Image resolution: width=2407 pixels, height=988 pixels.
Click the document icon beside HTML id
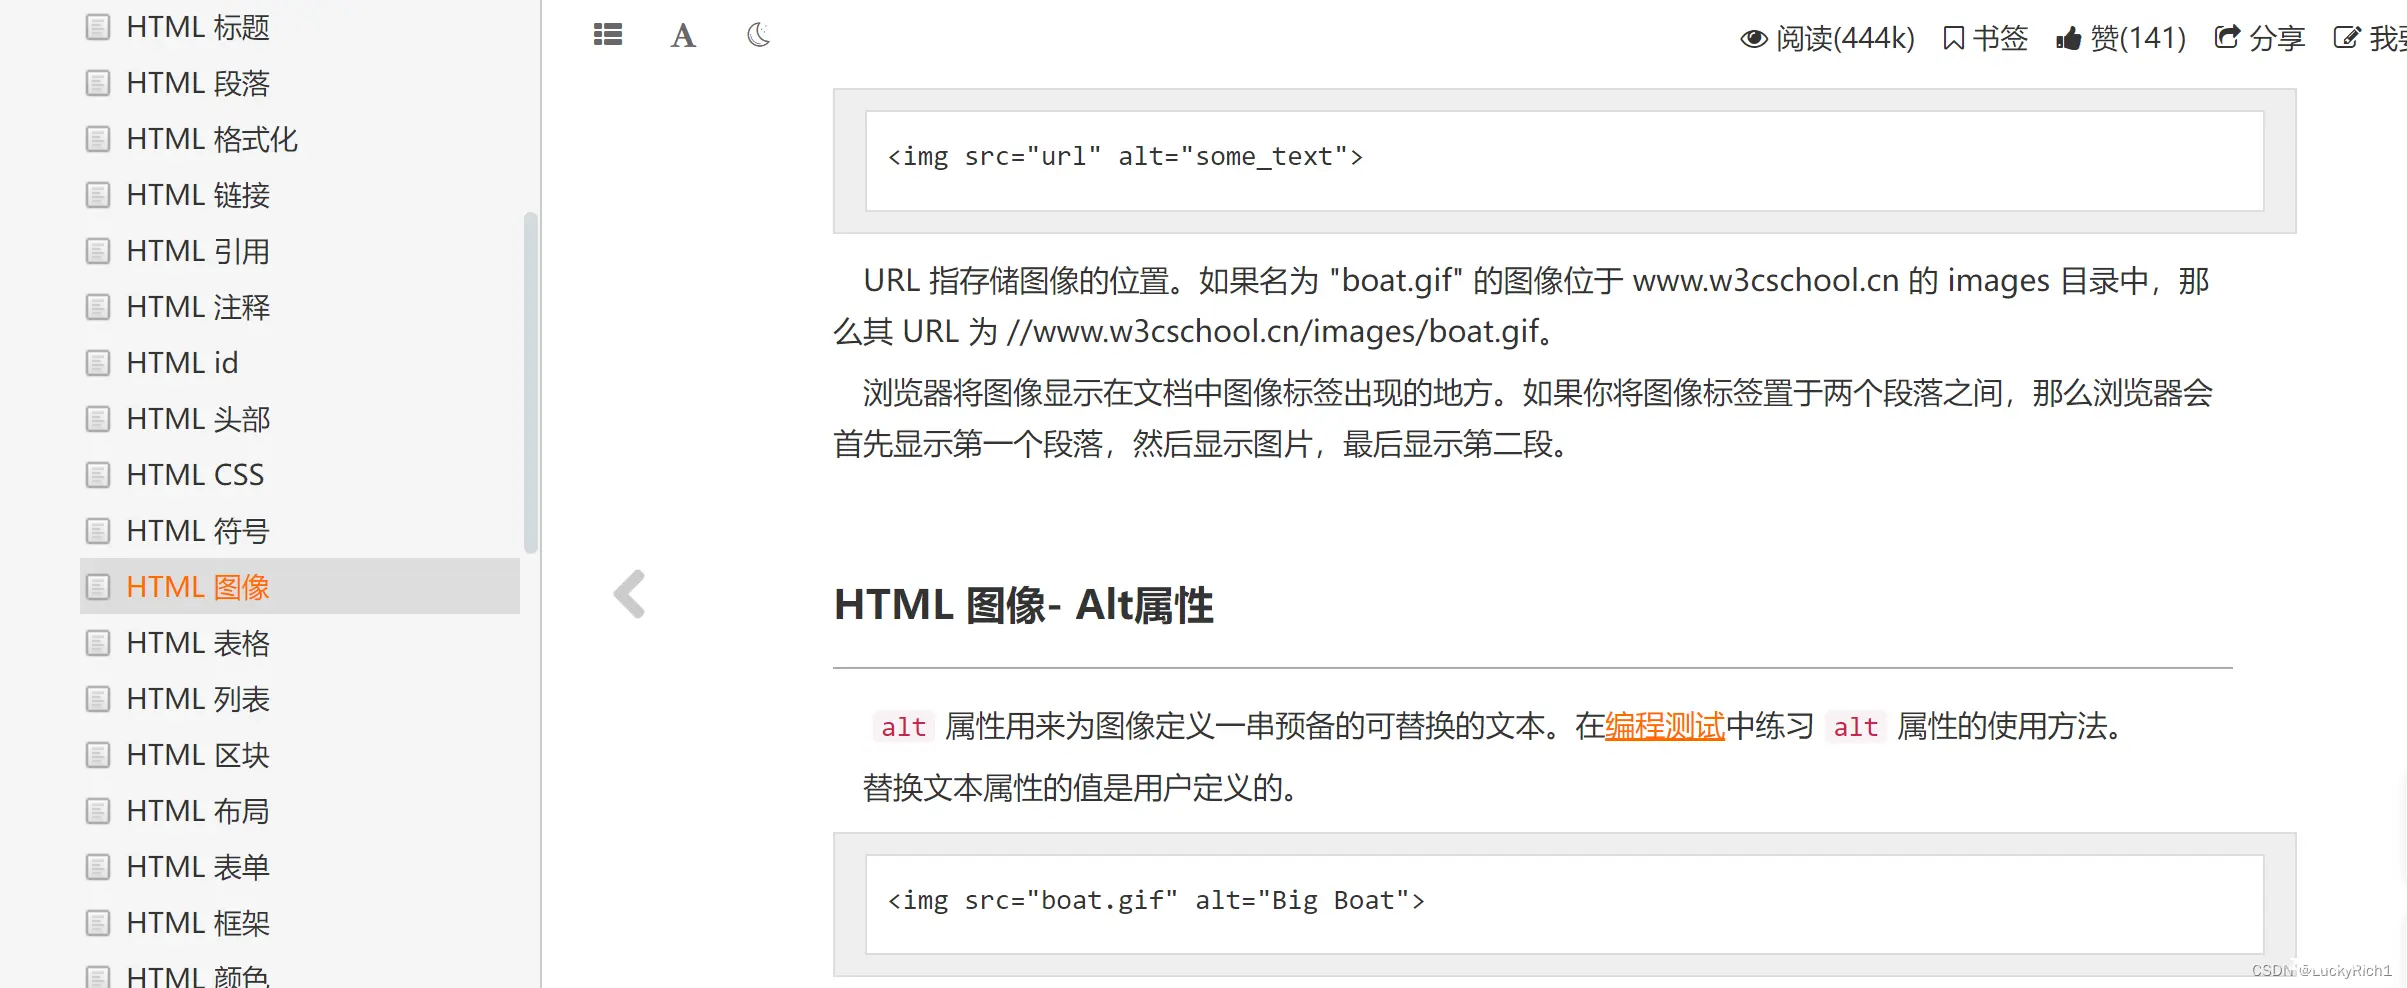click(98, 363)
